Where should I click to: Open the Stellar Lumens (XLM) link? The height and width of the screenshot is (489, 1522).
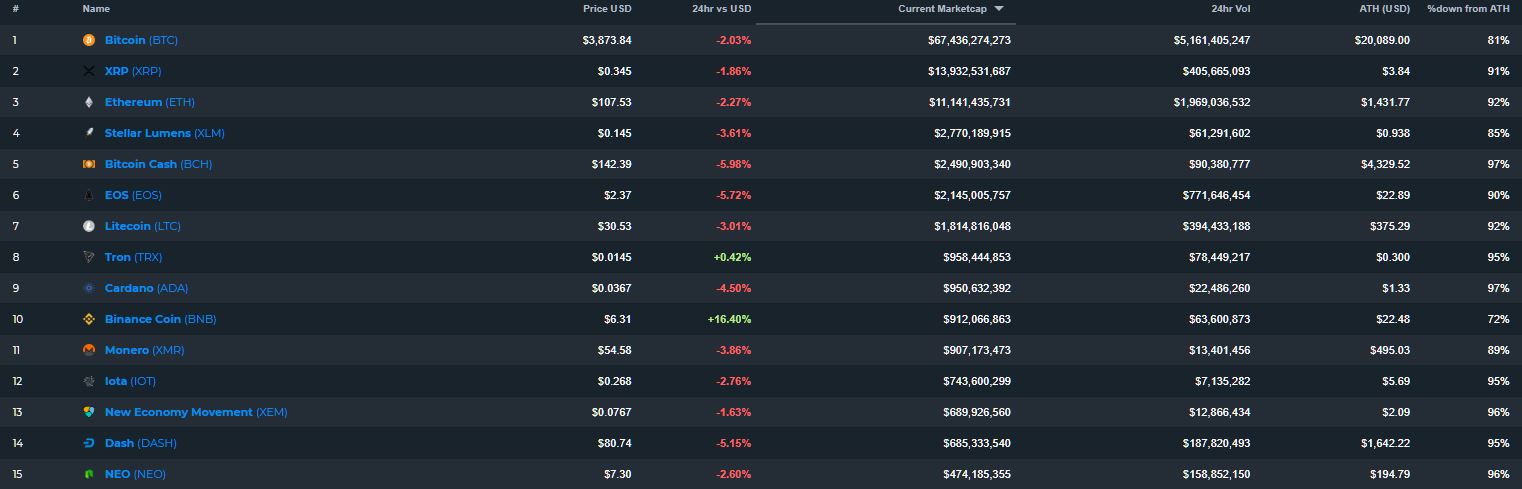165,133
